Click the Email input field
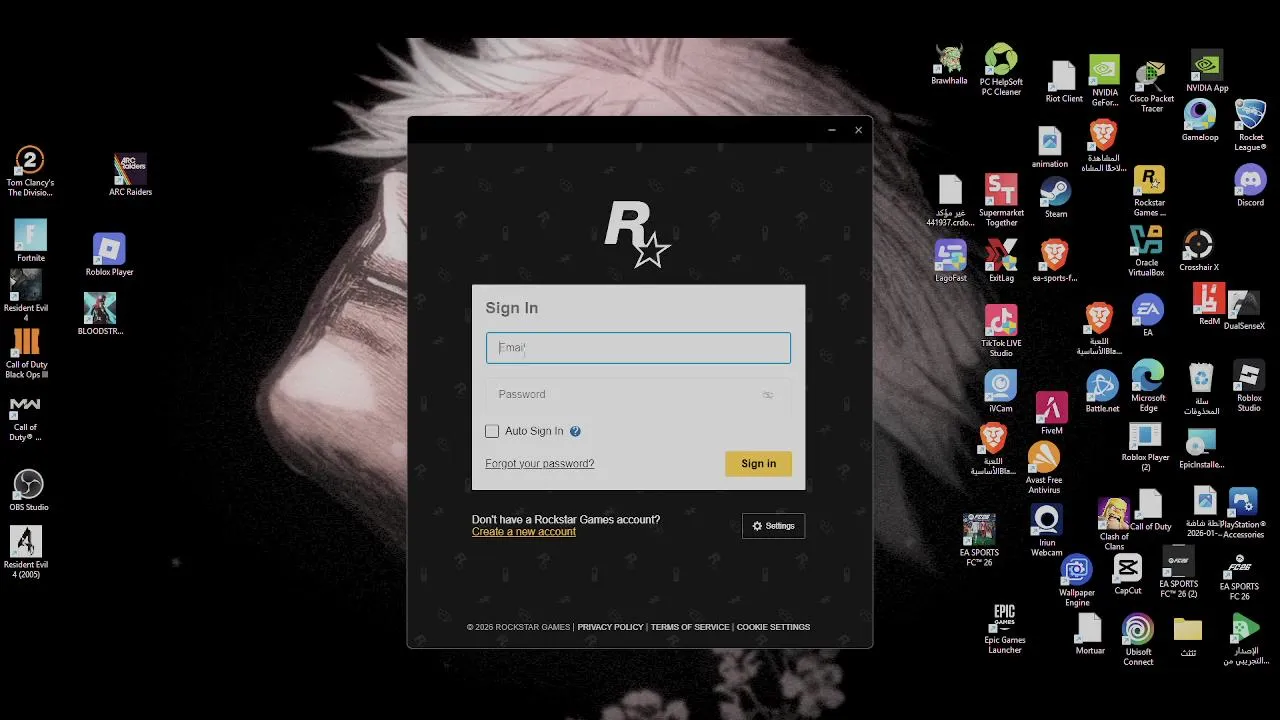This screenshot has height=720, width=1280. [638, 348]
